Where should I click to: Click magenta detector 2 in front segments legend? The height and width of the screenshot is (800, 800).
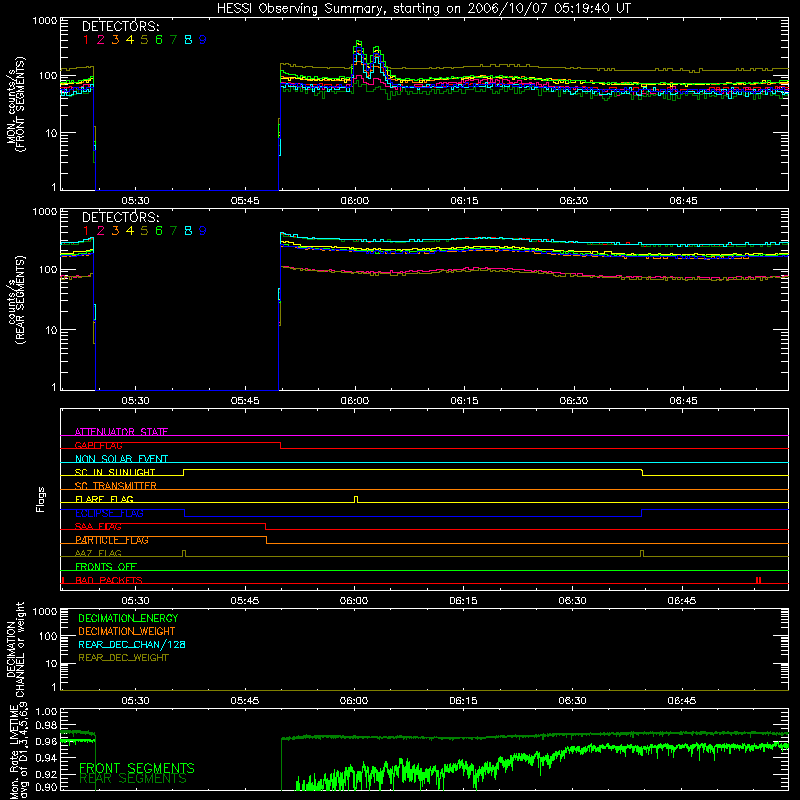(x=101, y=40)
